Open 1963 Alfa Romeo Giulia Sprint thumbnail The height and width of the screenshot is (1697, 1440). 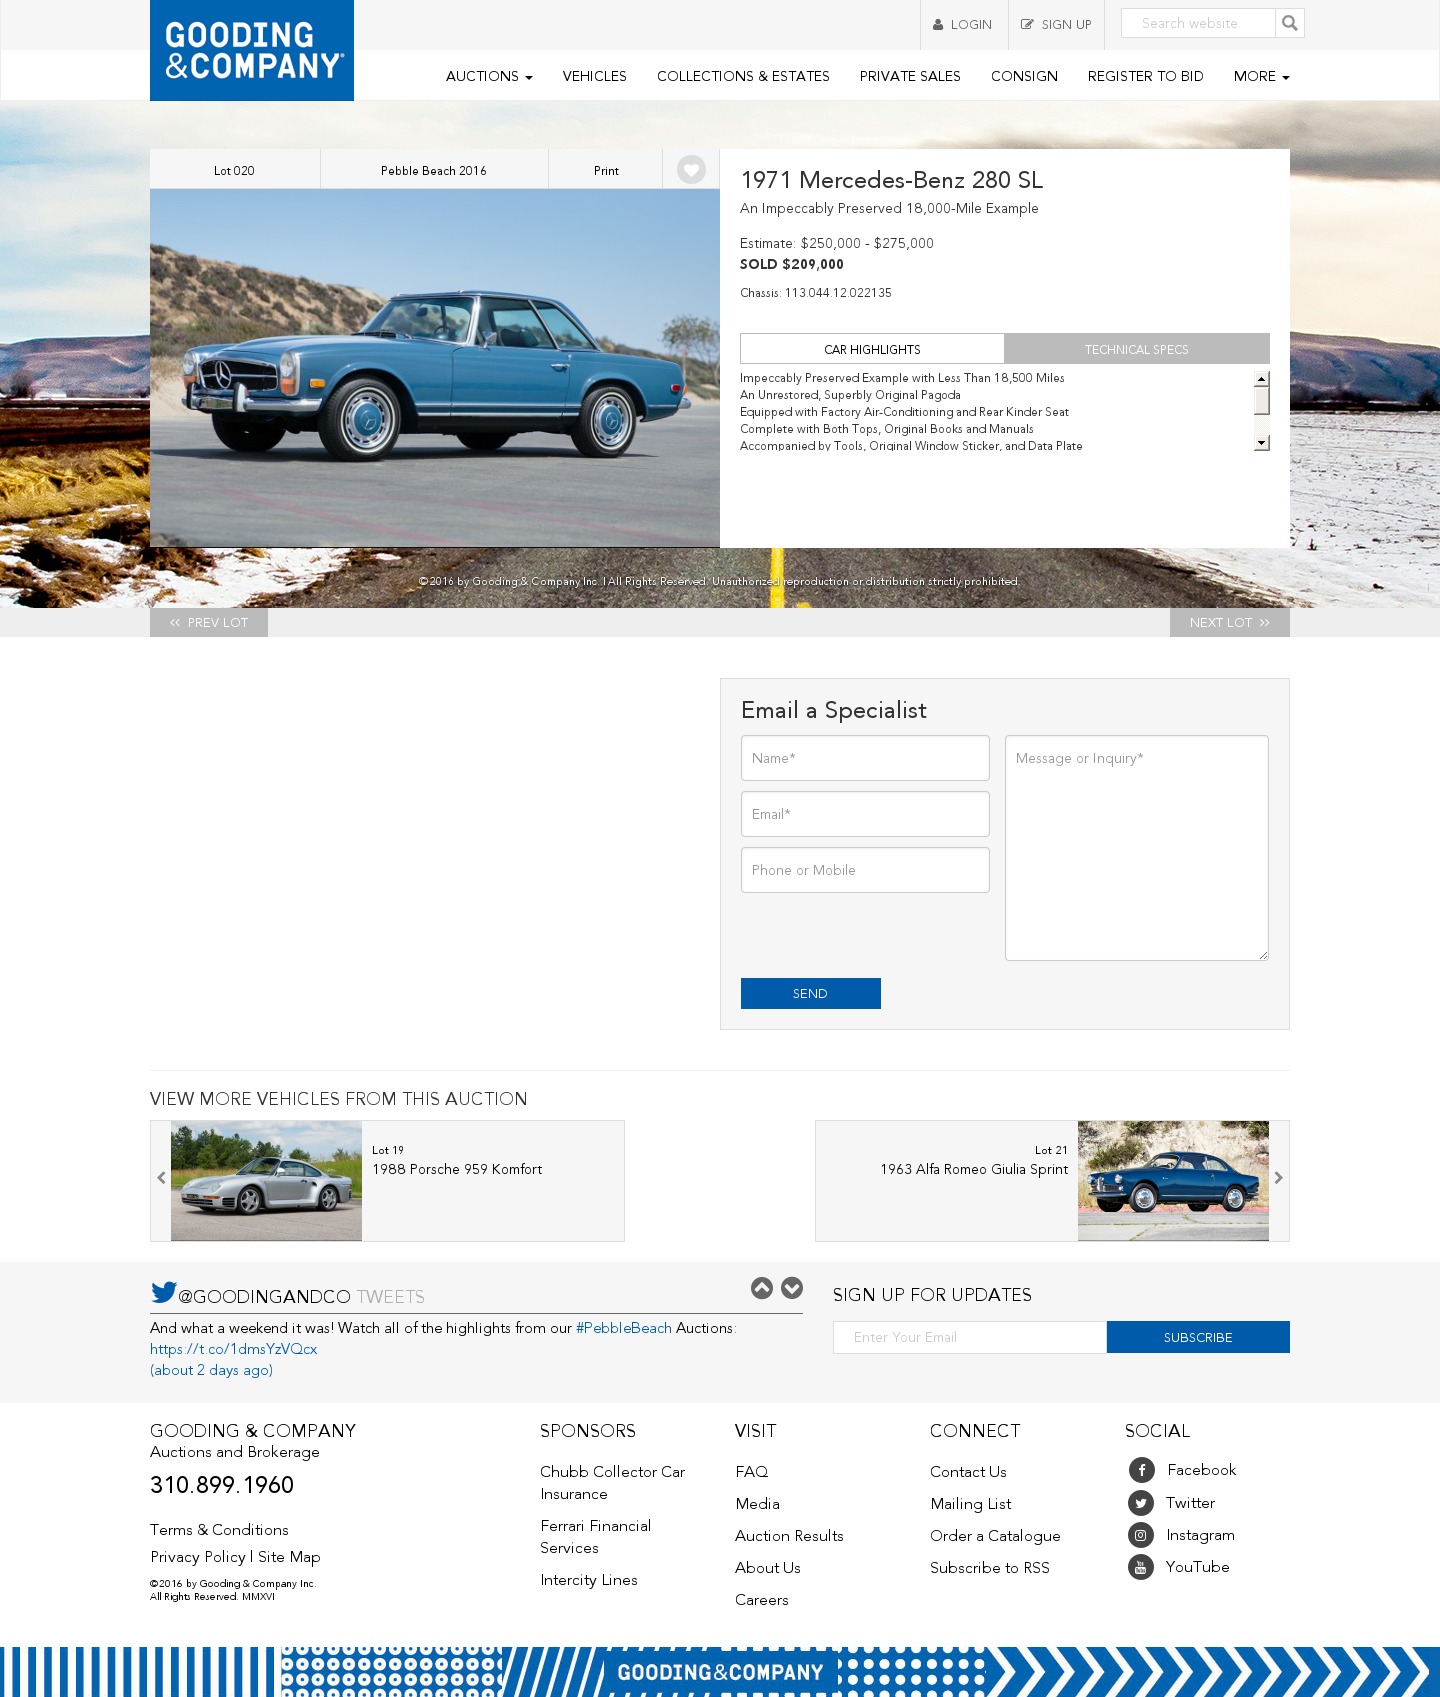[1173, 1181]
